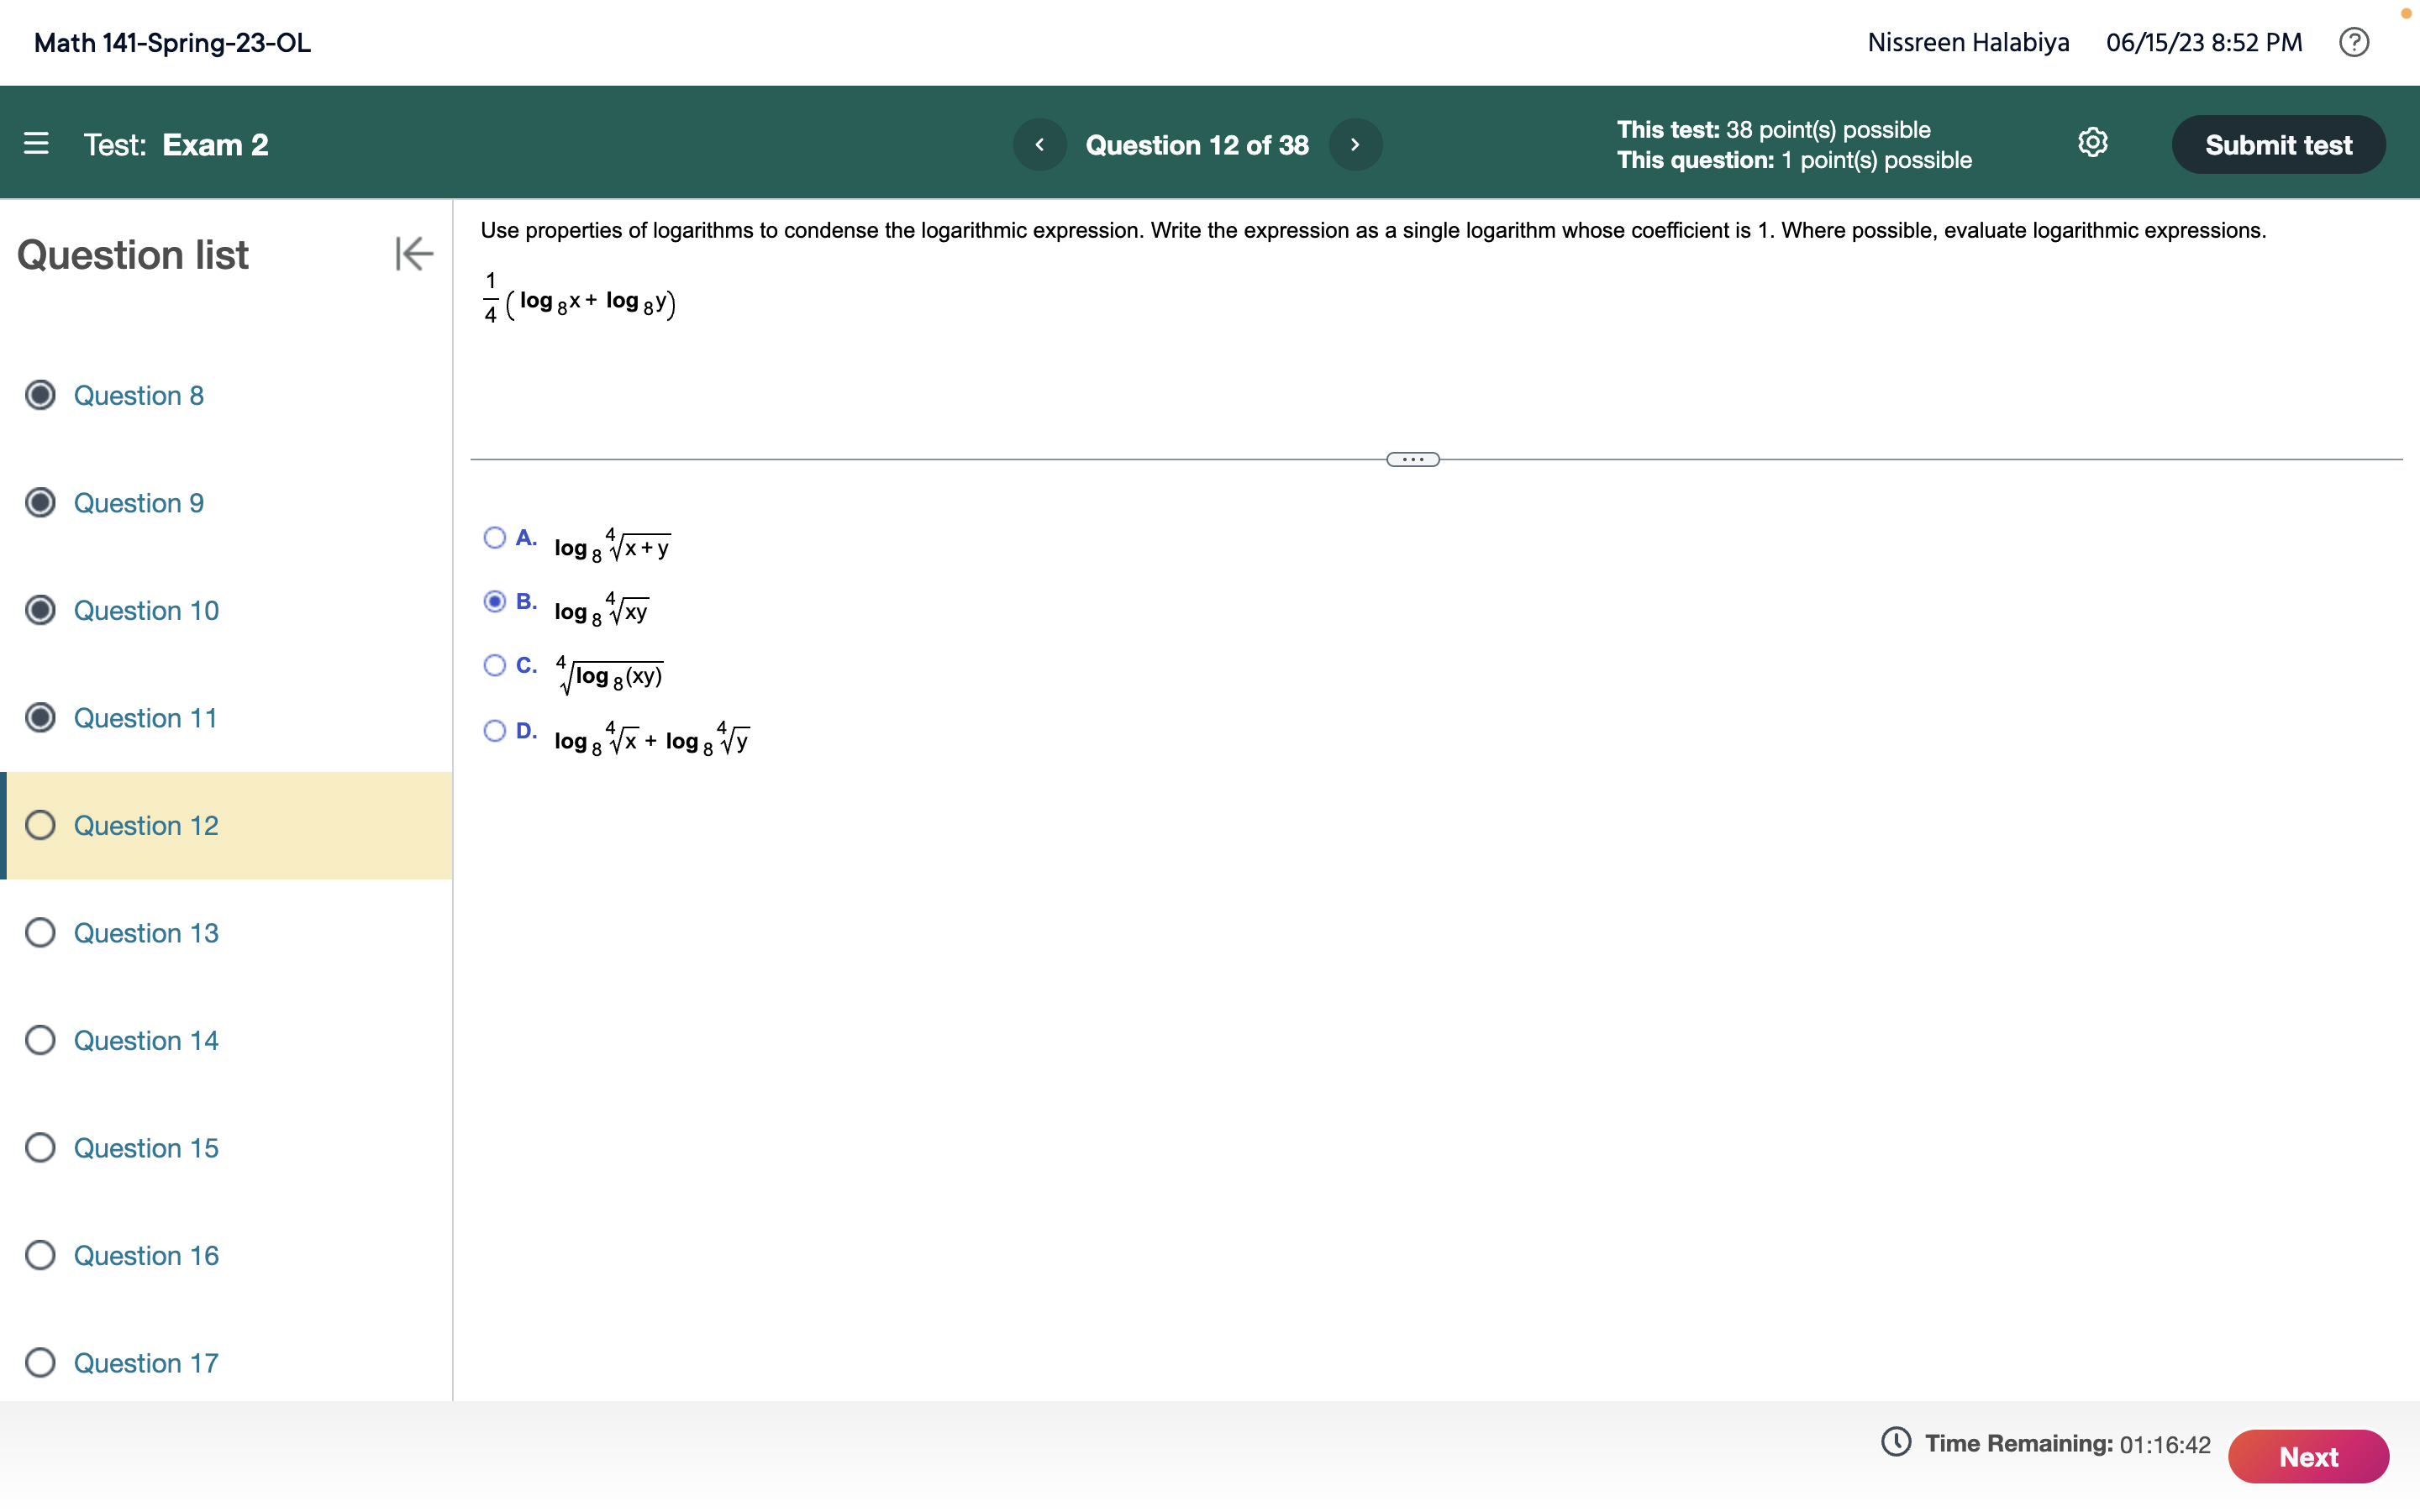This screenshot has width=2420, height=1512.
Task: Open Question 15 from the list
Action: (146, 1147)
